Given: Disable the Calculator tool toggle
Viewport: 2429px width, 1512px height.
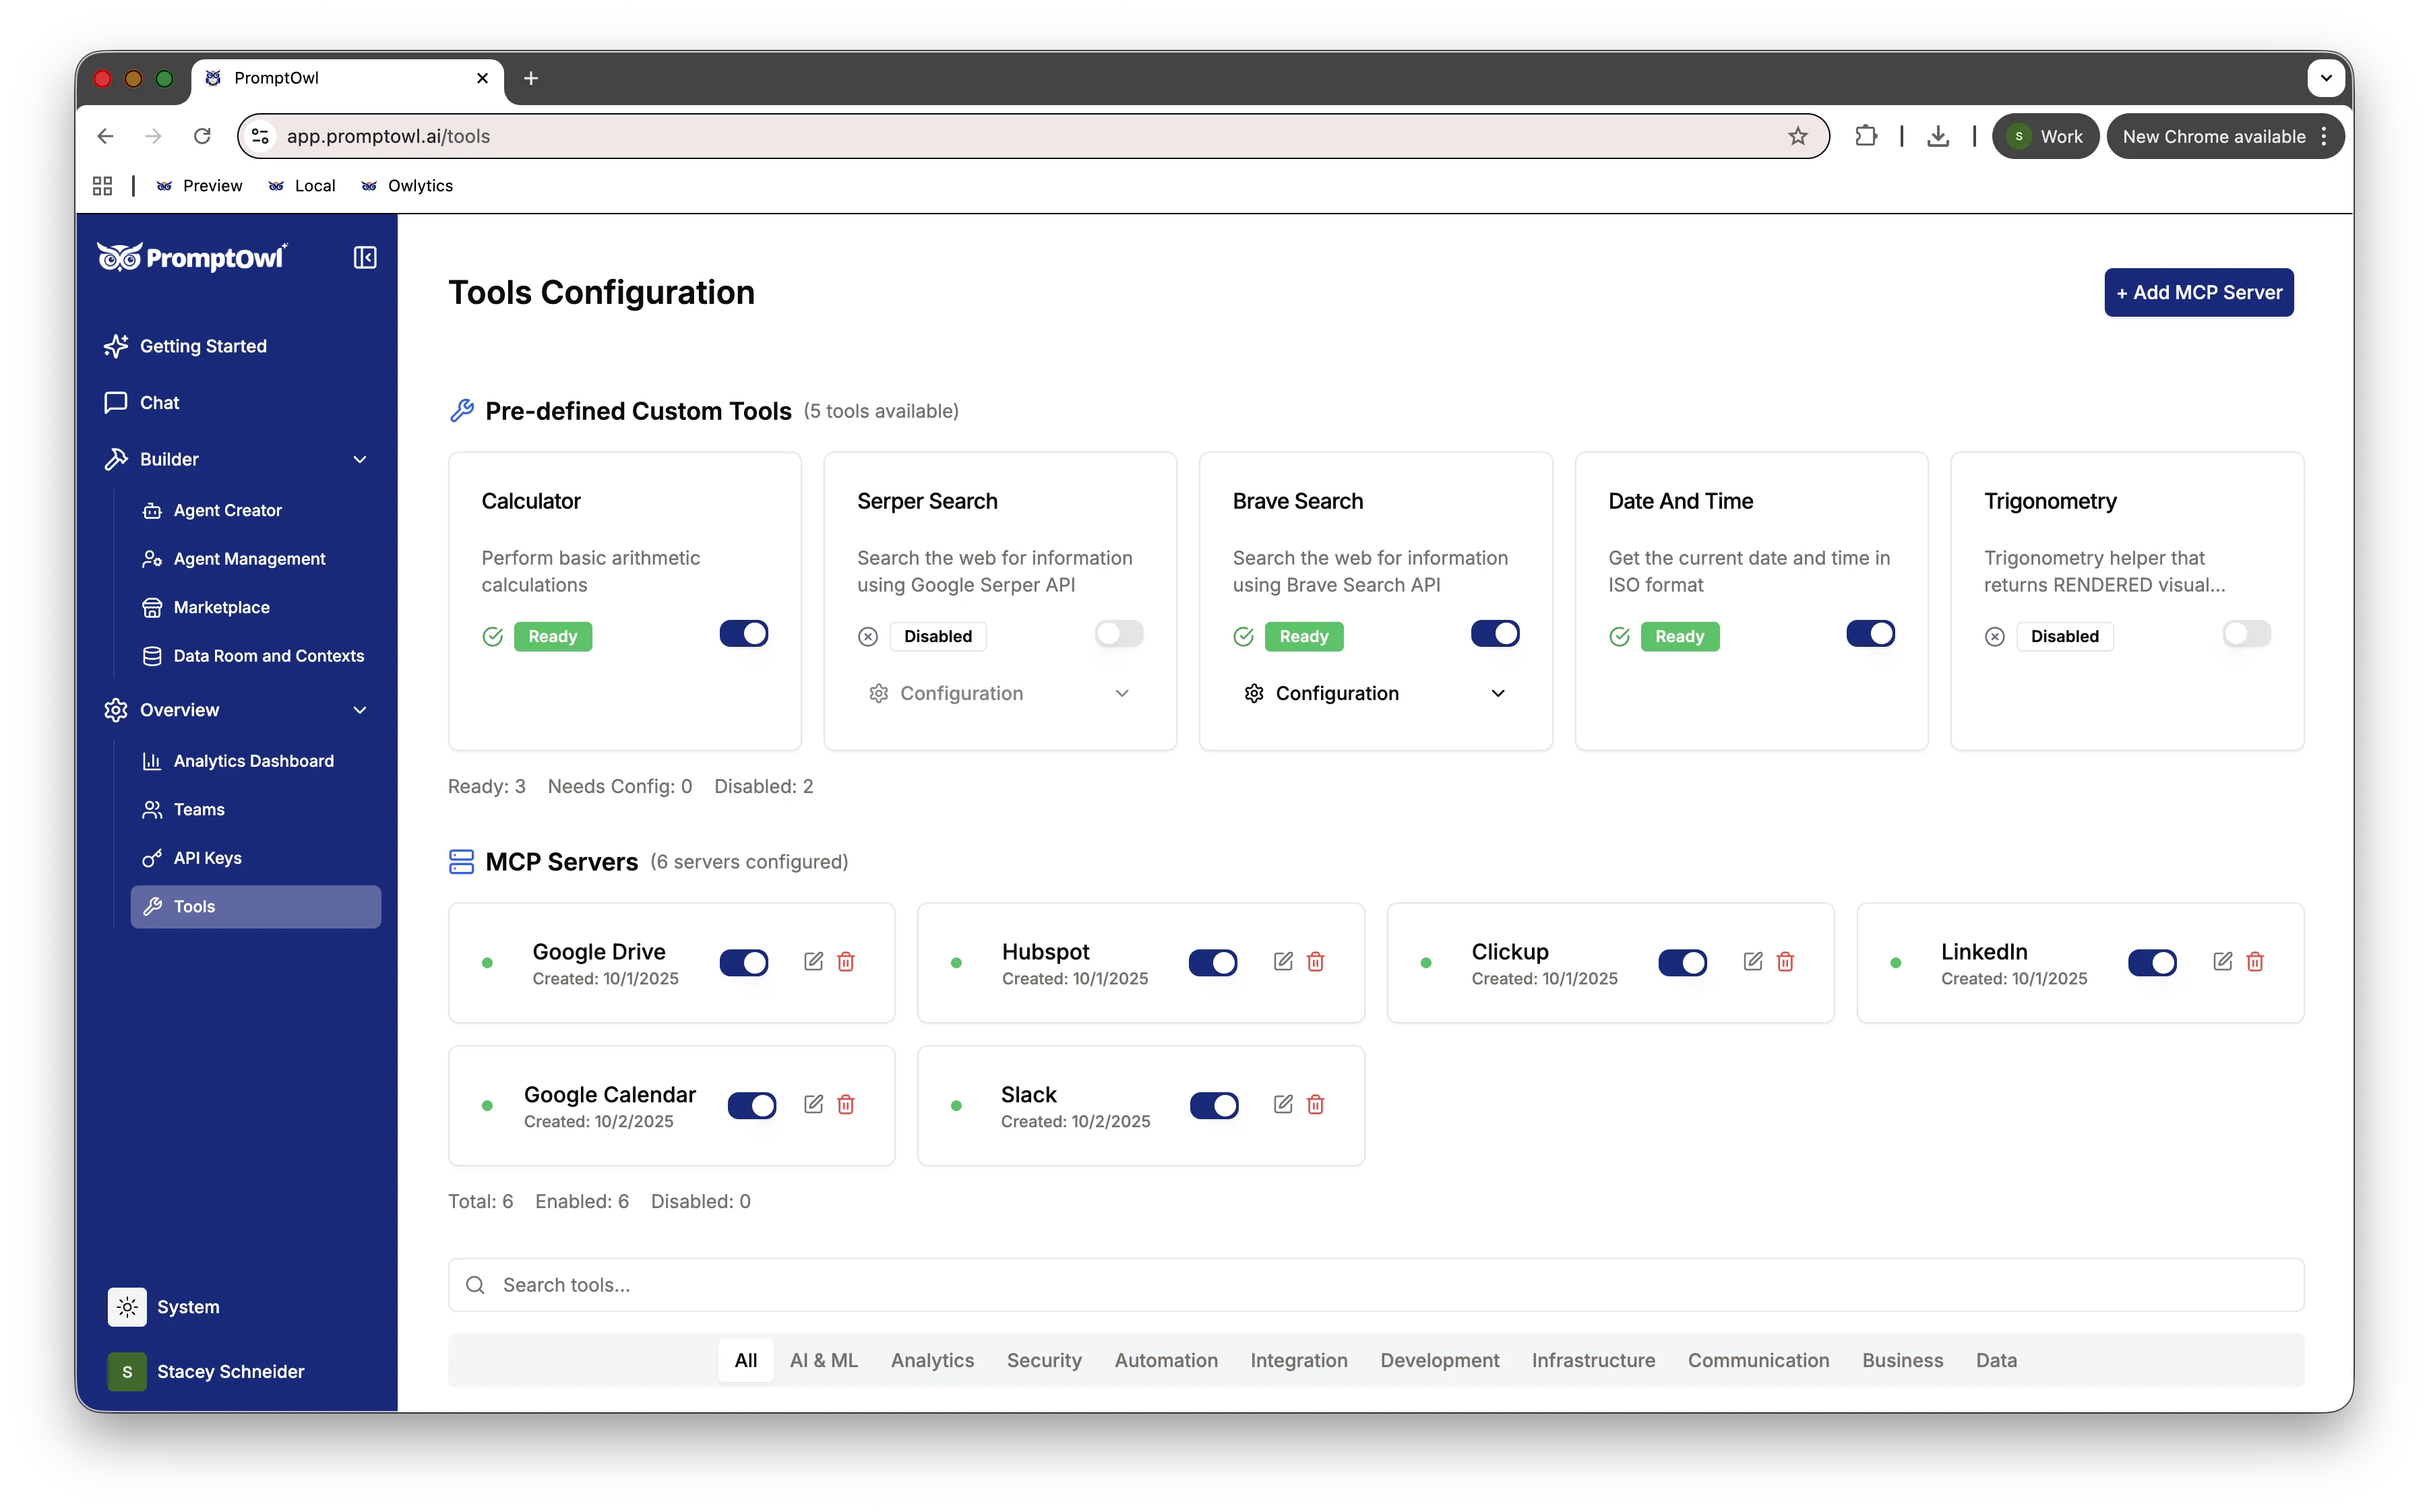Looking at the screenshot, I should 744,634.
